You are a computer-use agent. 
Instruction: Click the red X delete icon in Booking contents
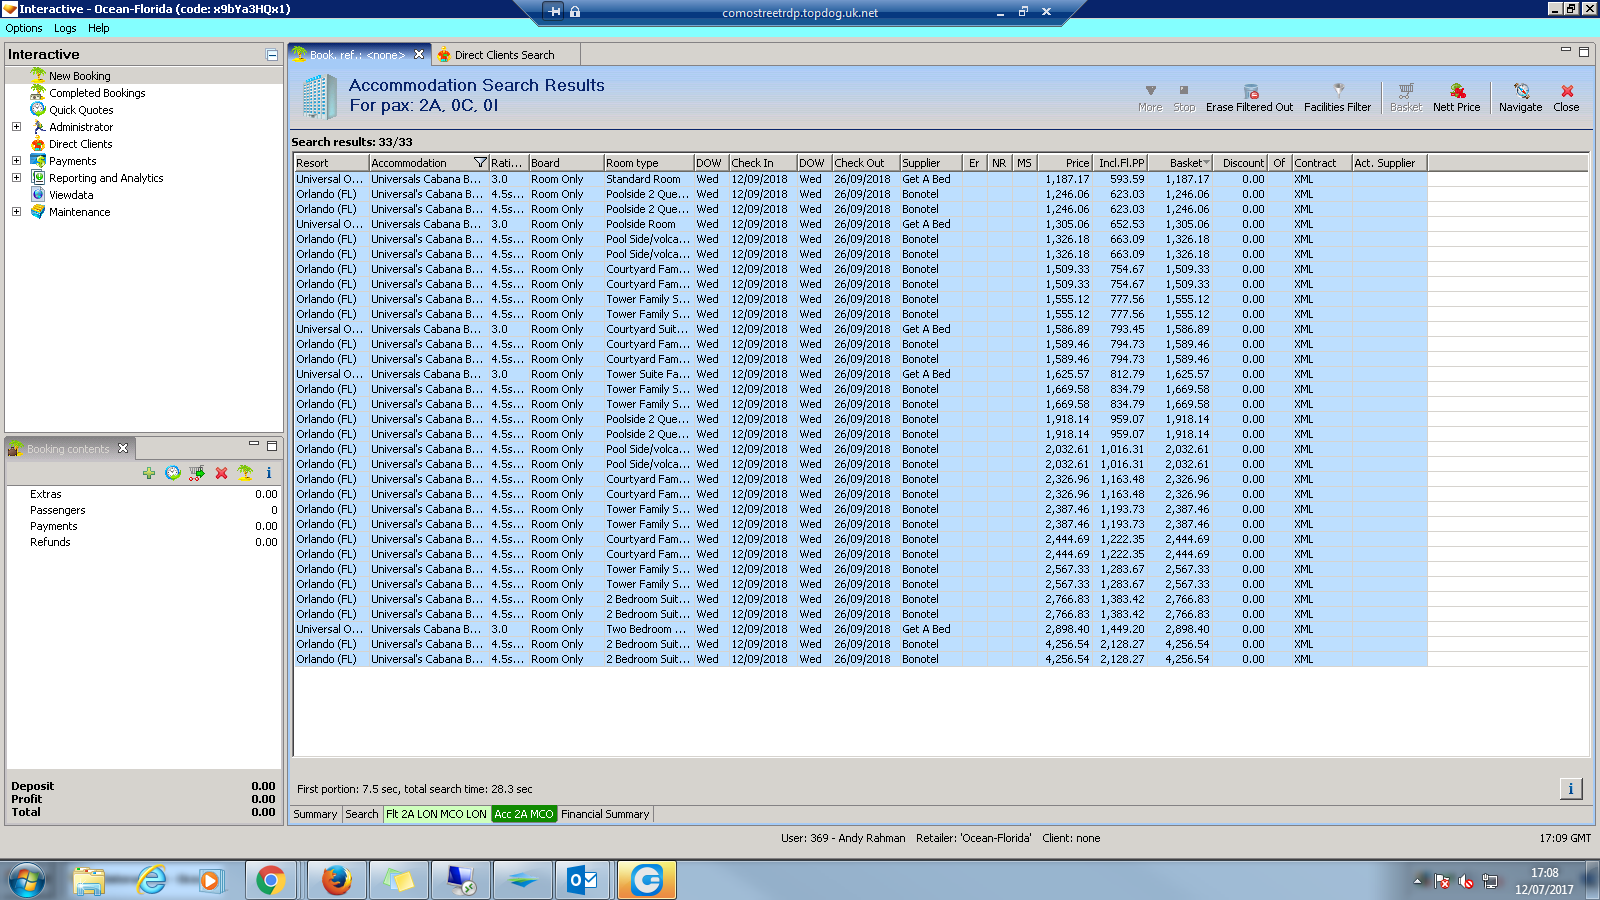pyautogui.click(x=221, y=473)
